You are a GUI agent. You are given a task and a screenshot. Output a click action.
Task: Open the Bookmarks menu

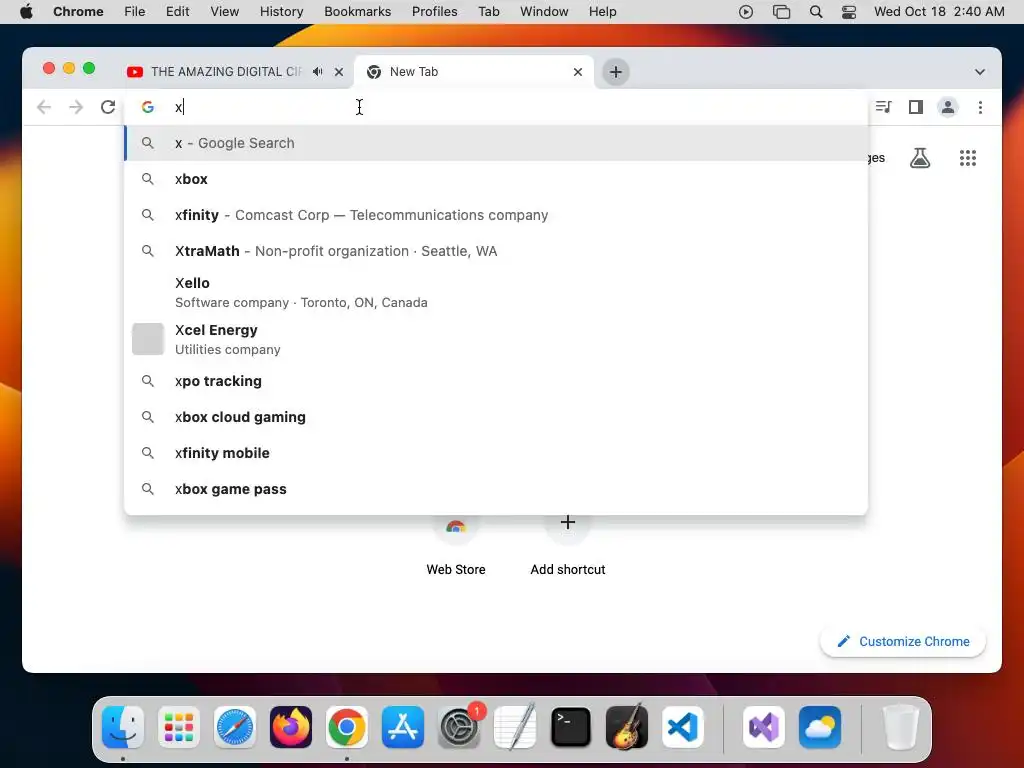(x=357, y=12)
